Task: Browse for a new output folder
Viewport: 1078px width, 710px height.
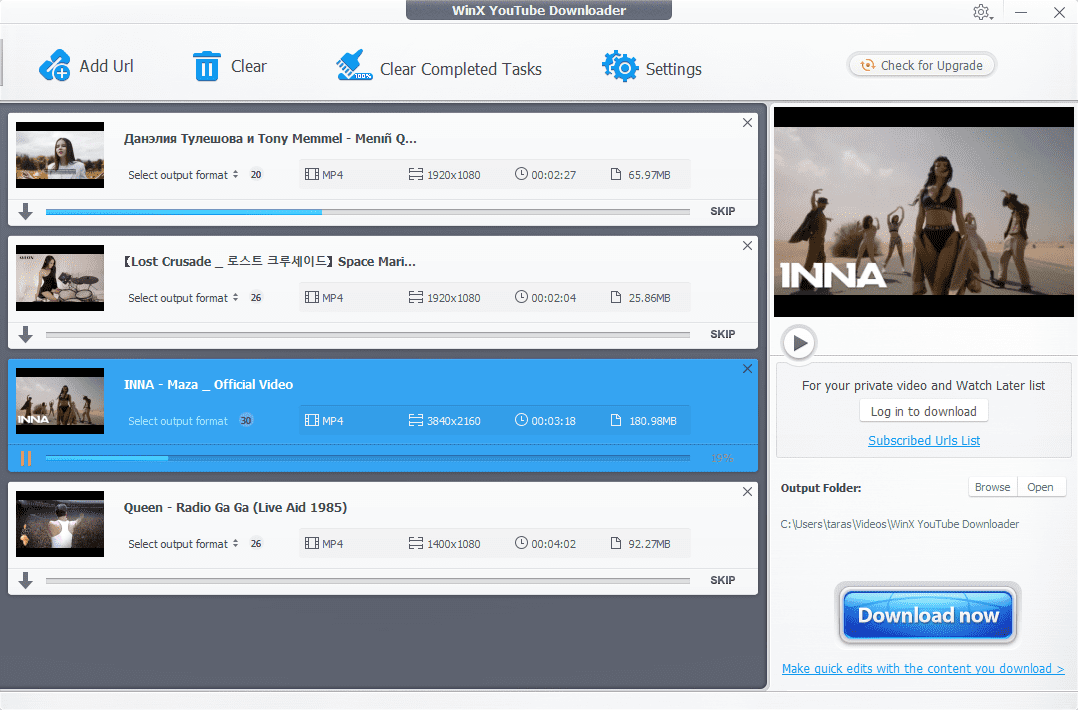Action: pos(993,487)
